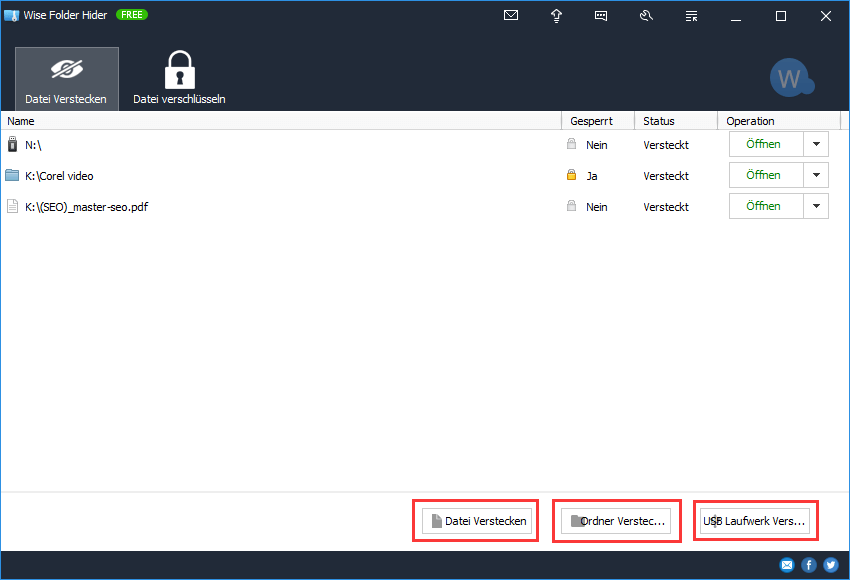
Task: Select the K:\(SEO)_master-seo.pdf entry
Action: tap(86, 207)
